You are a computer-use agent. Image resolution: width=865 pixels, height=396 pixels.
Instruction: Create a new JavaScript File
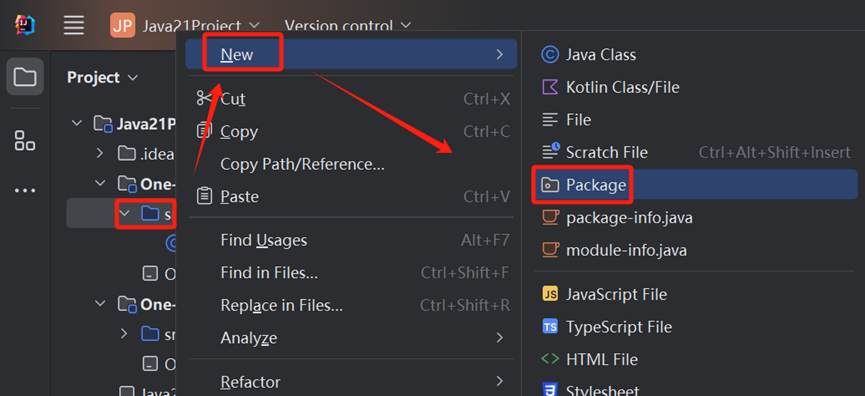pyautogui.click(x=695, y=295)
